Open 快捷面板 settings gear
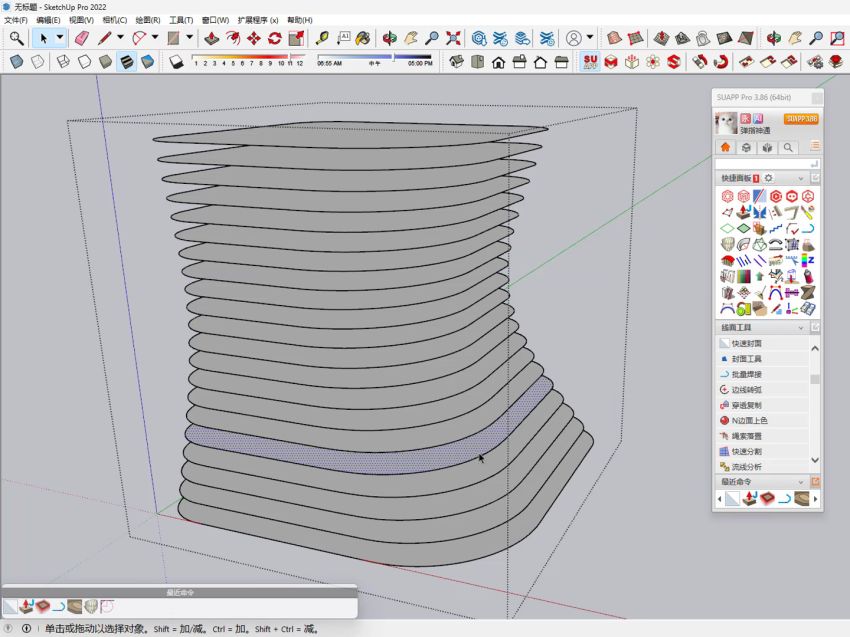The width and height of the screenshot is (850, 637). click(769, 178)
